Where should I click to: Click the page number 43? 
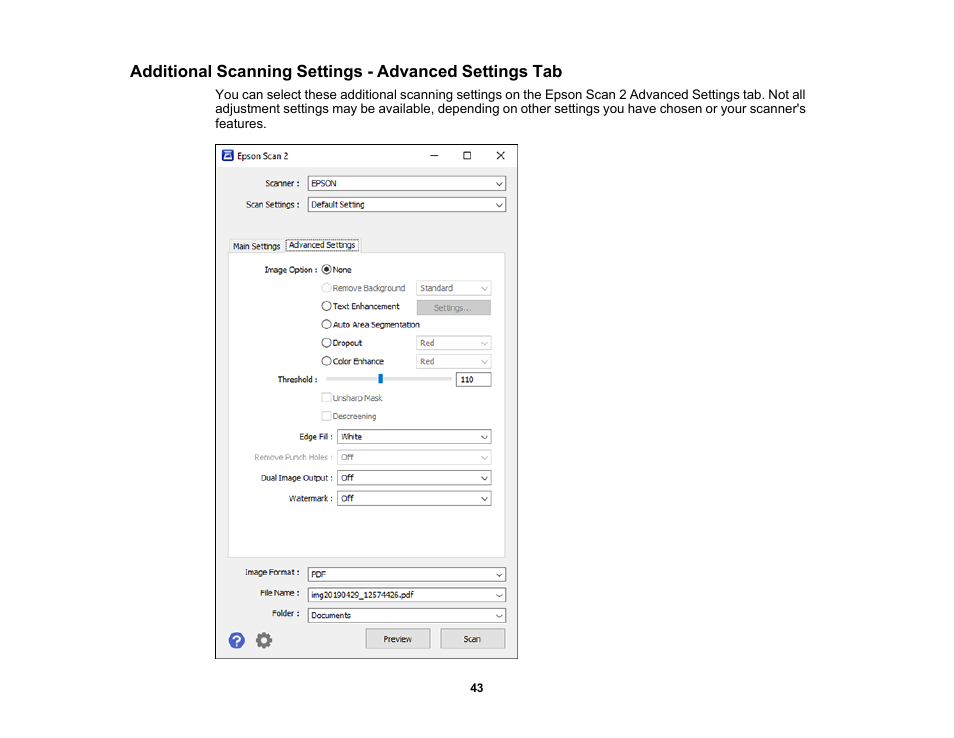pos(476,688)
